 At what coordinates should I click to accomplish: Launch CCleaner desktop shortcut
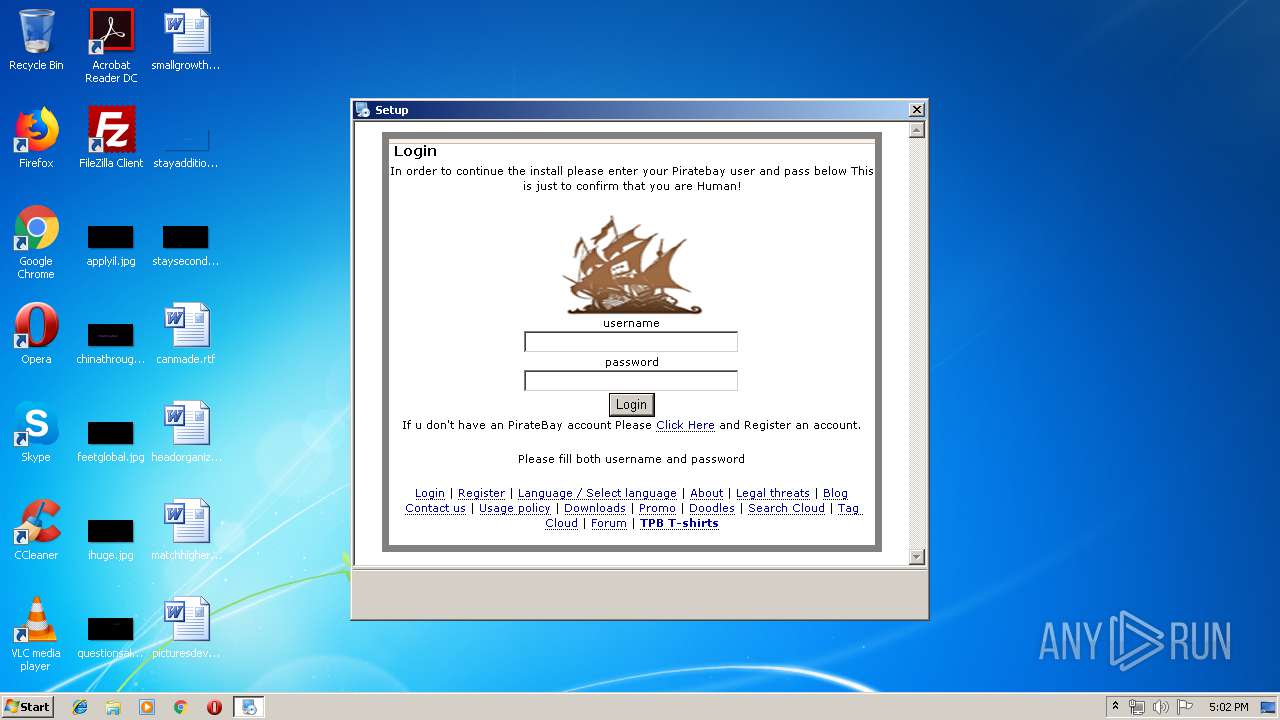36,530
